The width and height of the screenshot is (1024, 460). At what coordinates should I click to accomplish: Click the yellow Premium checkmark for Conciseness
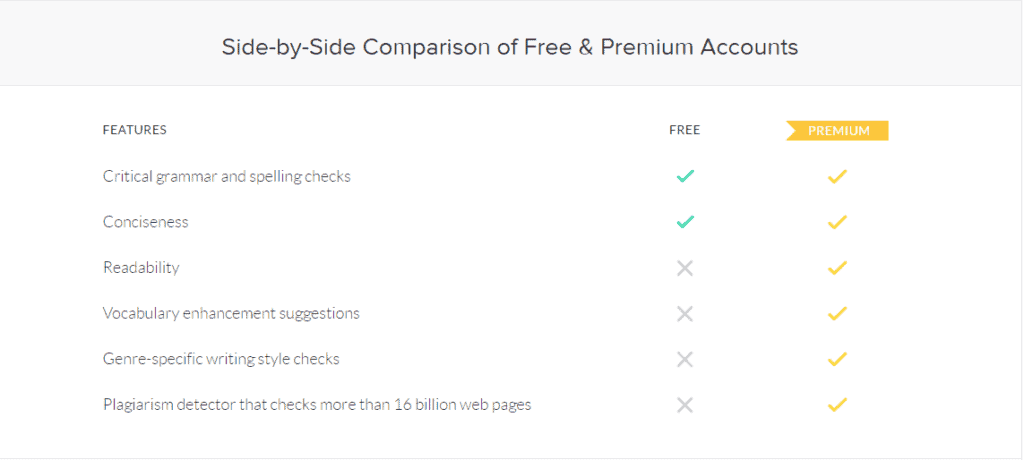pyautogui.click(x=837, y=222)
